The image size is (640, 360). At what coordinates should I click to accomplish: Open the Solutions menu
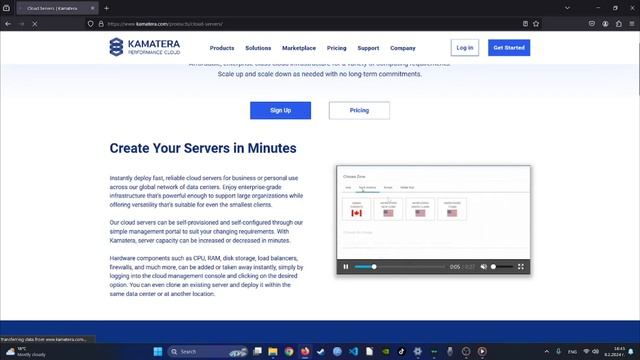pyautogui.click(x=258, y=48)
